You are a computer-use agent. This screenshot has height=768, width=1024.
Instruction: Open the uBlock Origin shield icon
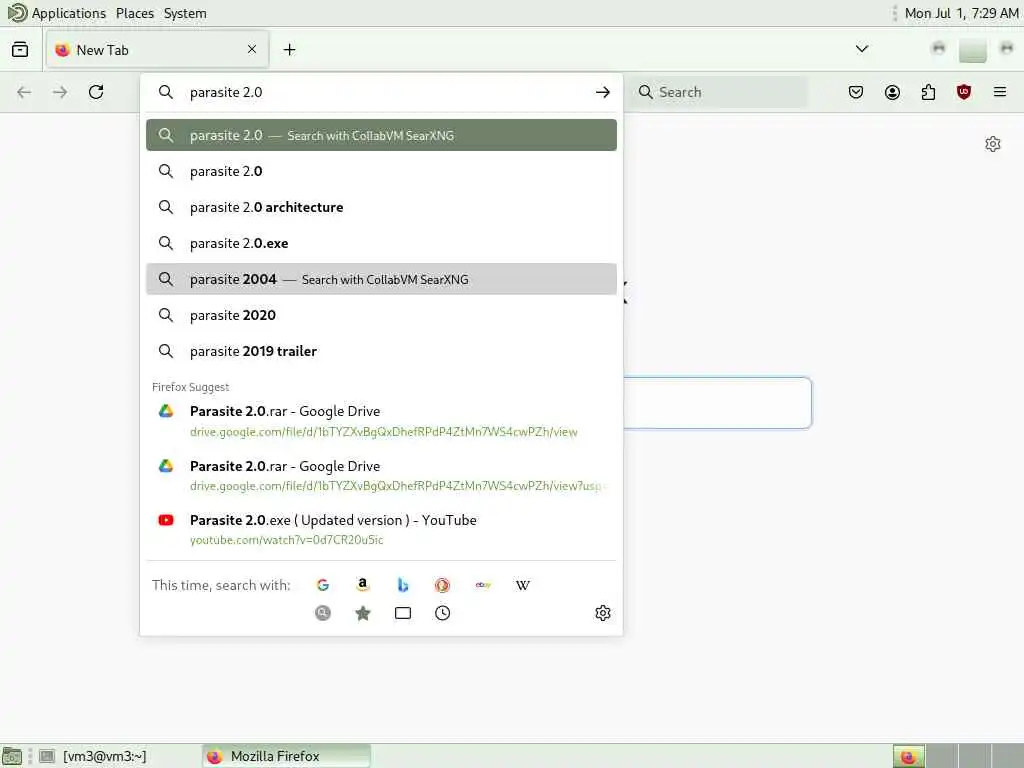click(x=964, y=92)
